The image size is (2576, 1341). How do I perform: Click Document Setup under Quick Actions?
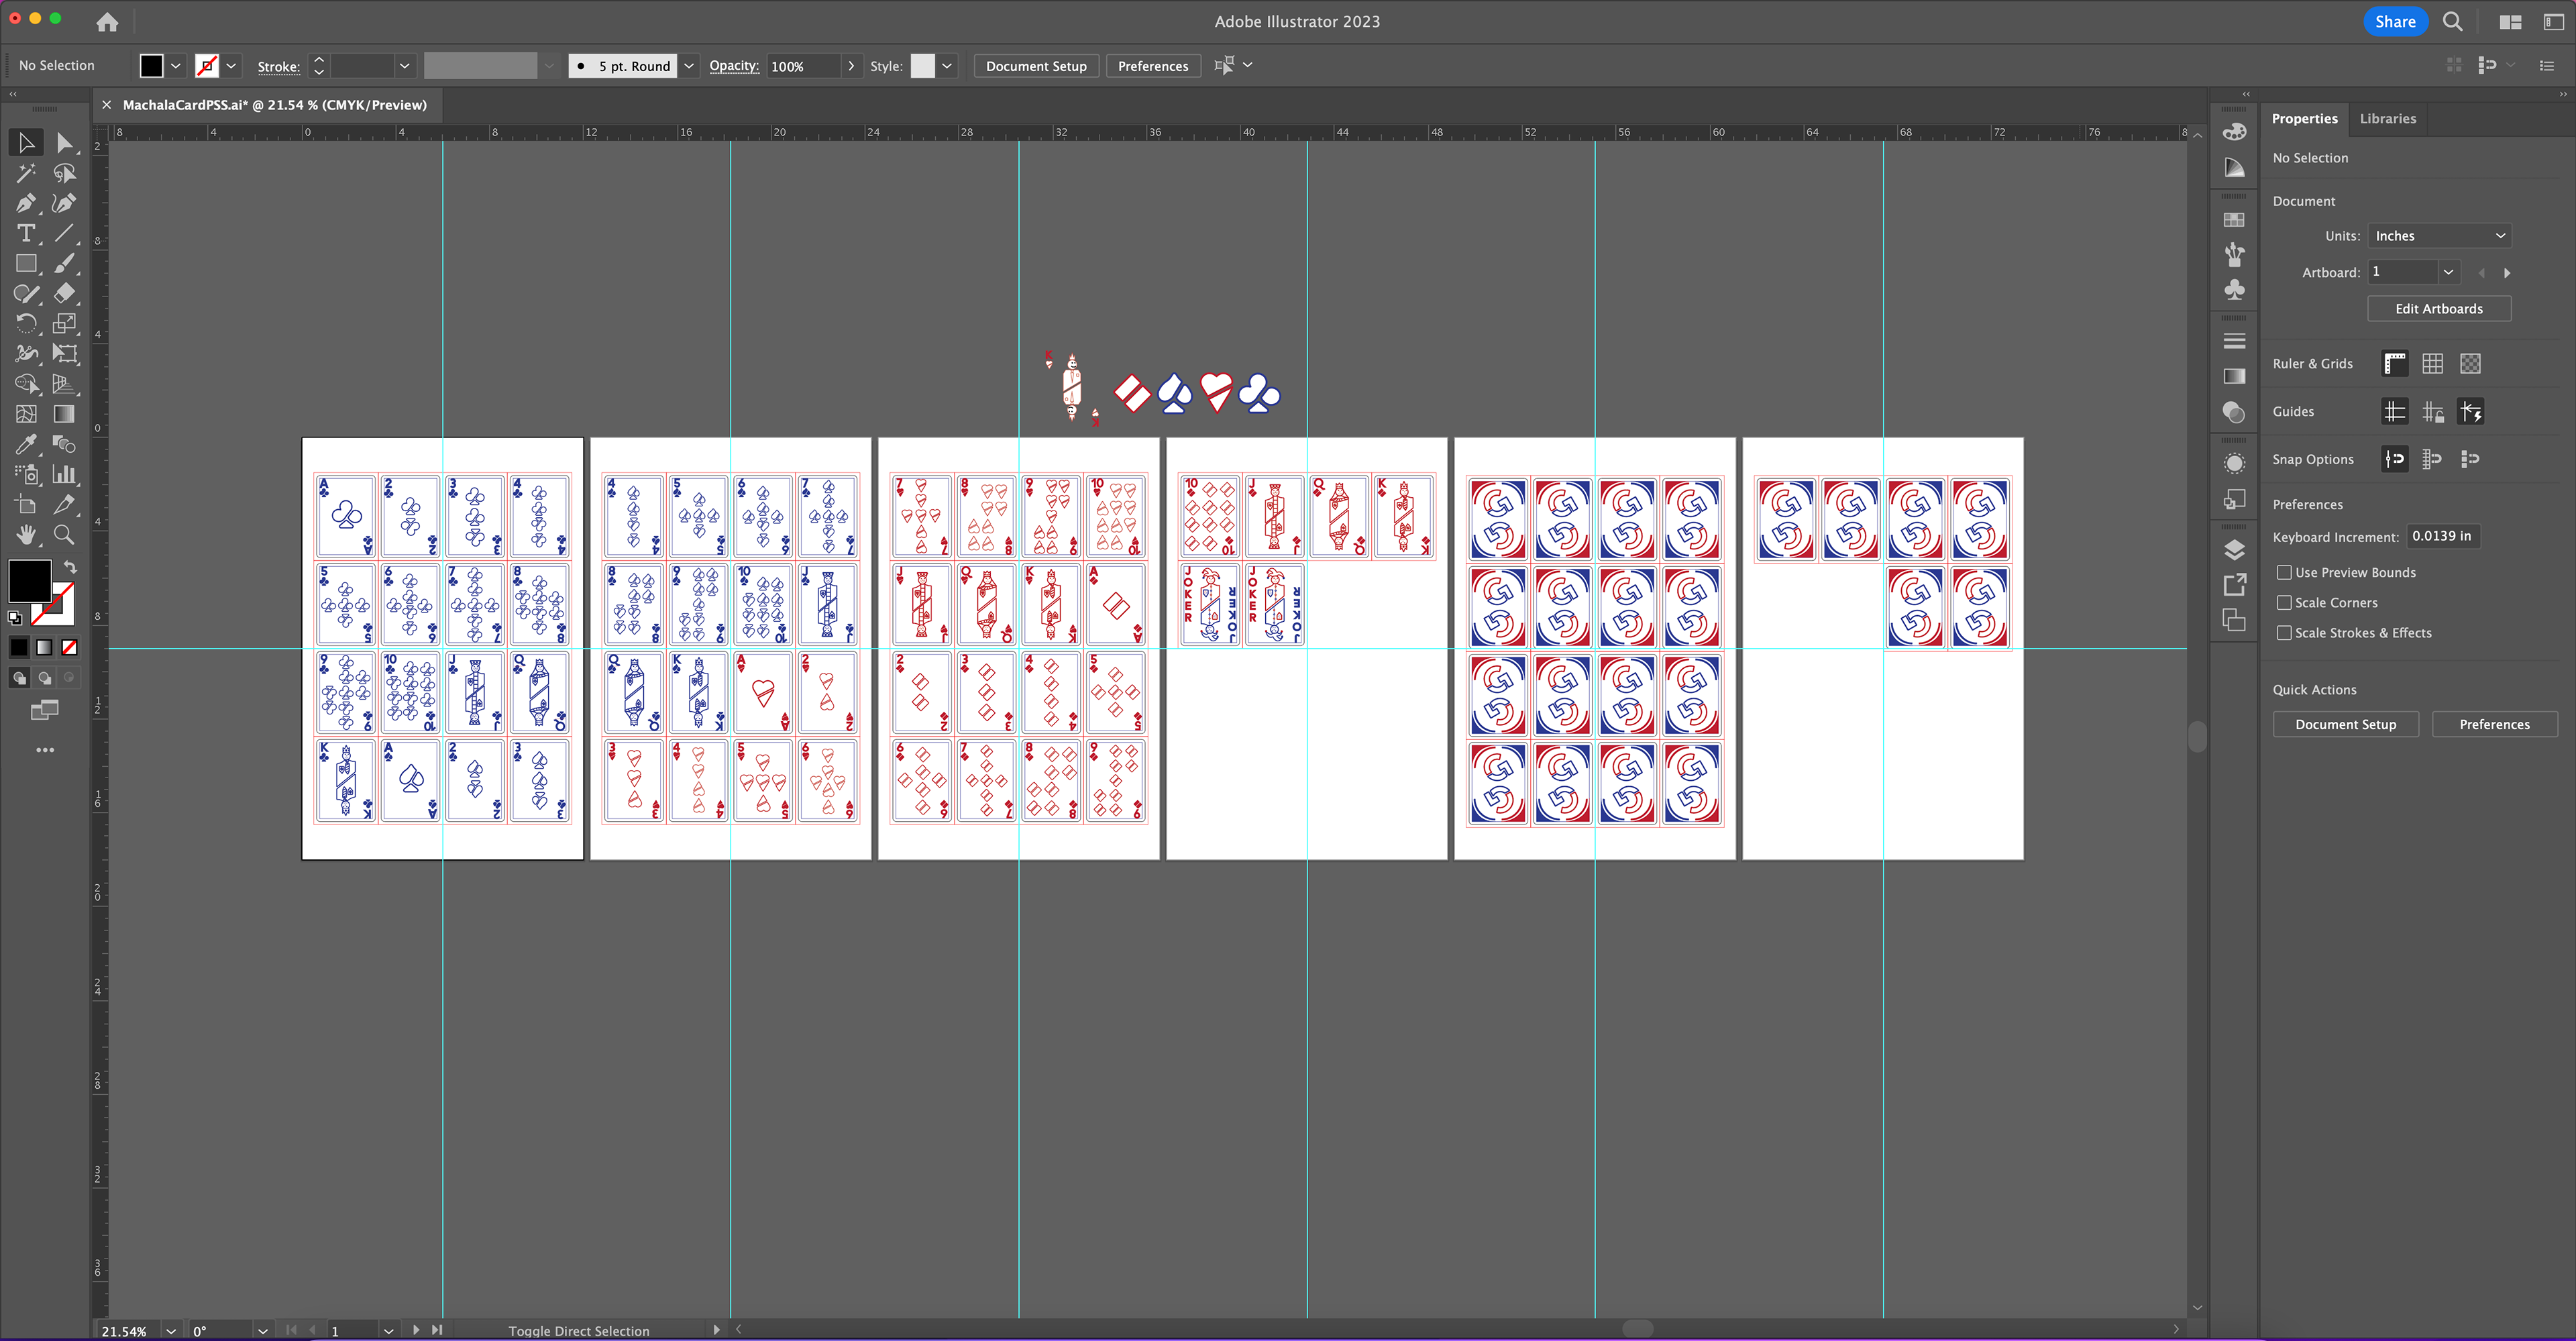[2345, 724]
